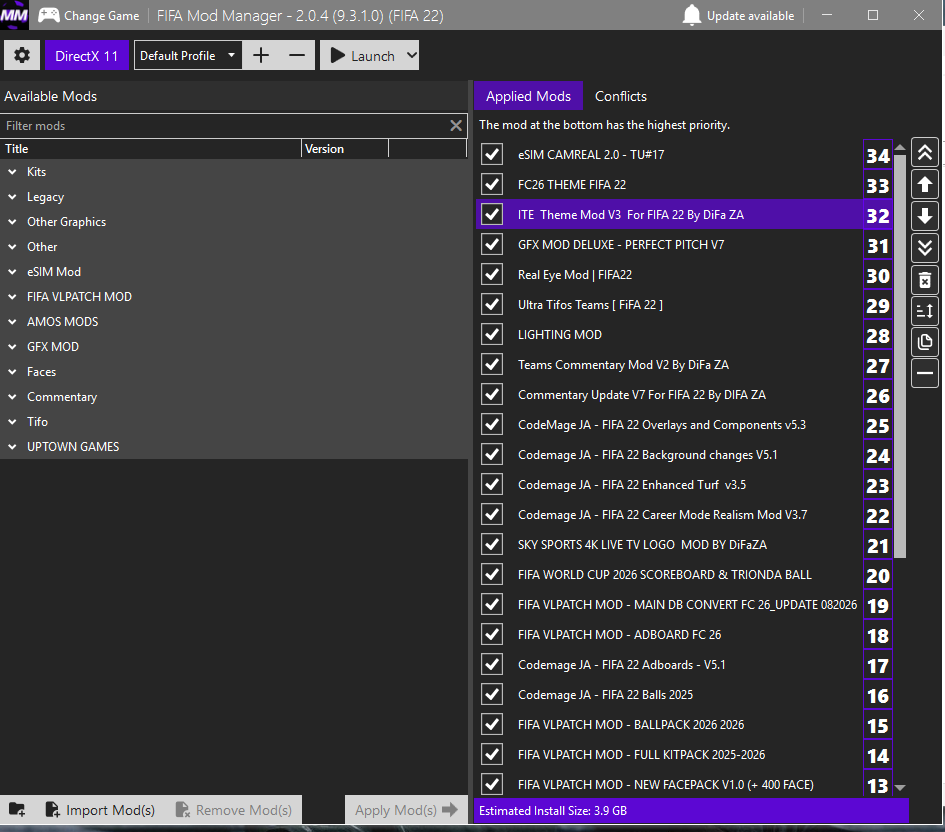This screenshot has width=945, height=832.
Task: Disable Codemage JA Balls 2025 mod
Action: 492,695
